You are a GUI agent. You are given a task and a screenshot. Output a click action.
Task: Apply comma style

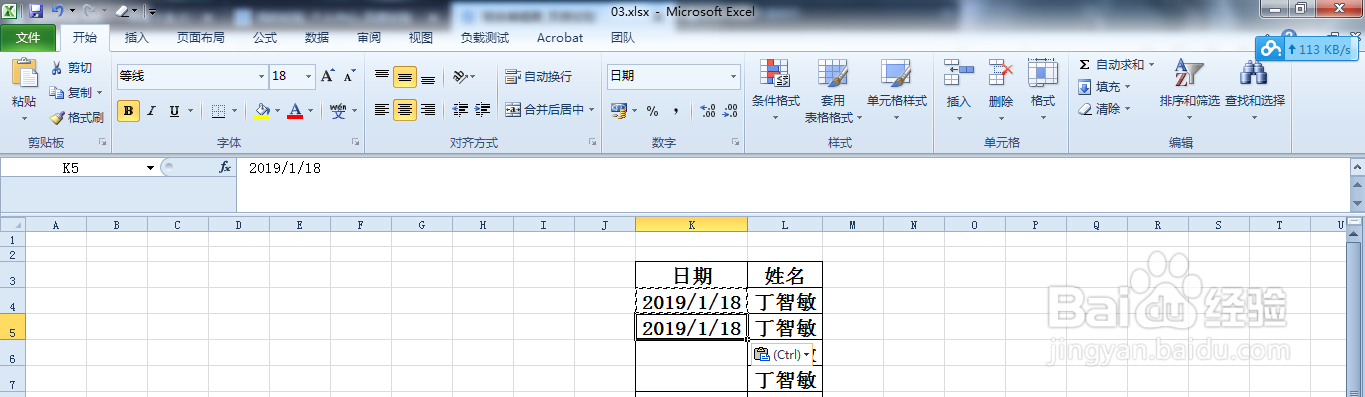point(676,110)
